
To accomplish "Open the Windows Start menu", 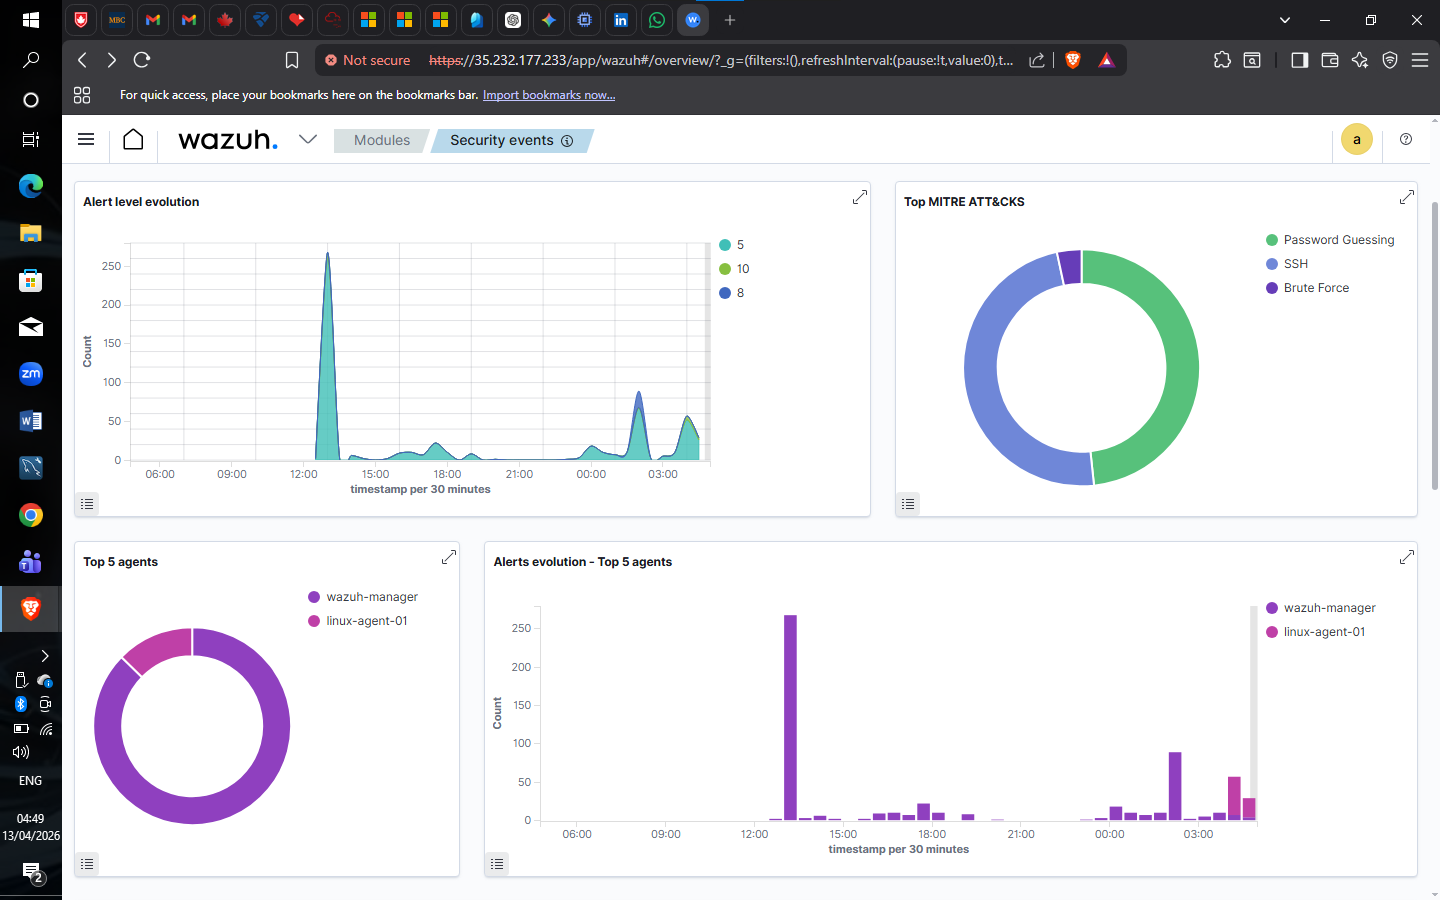I will (x=31, y=20).
